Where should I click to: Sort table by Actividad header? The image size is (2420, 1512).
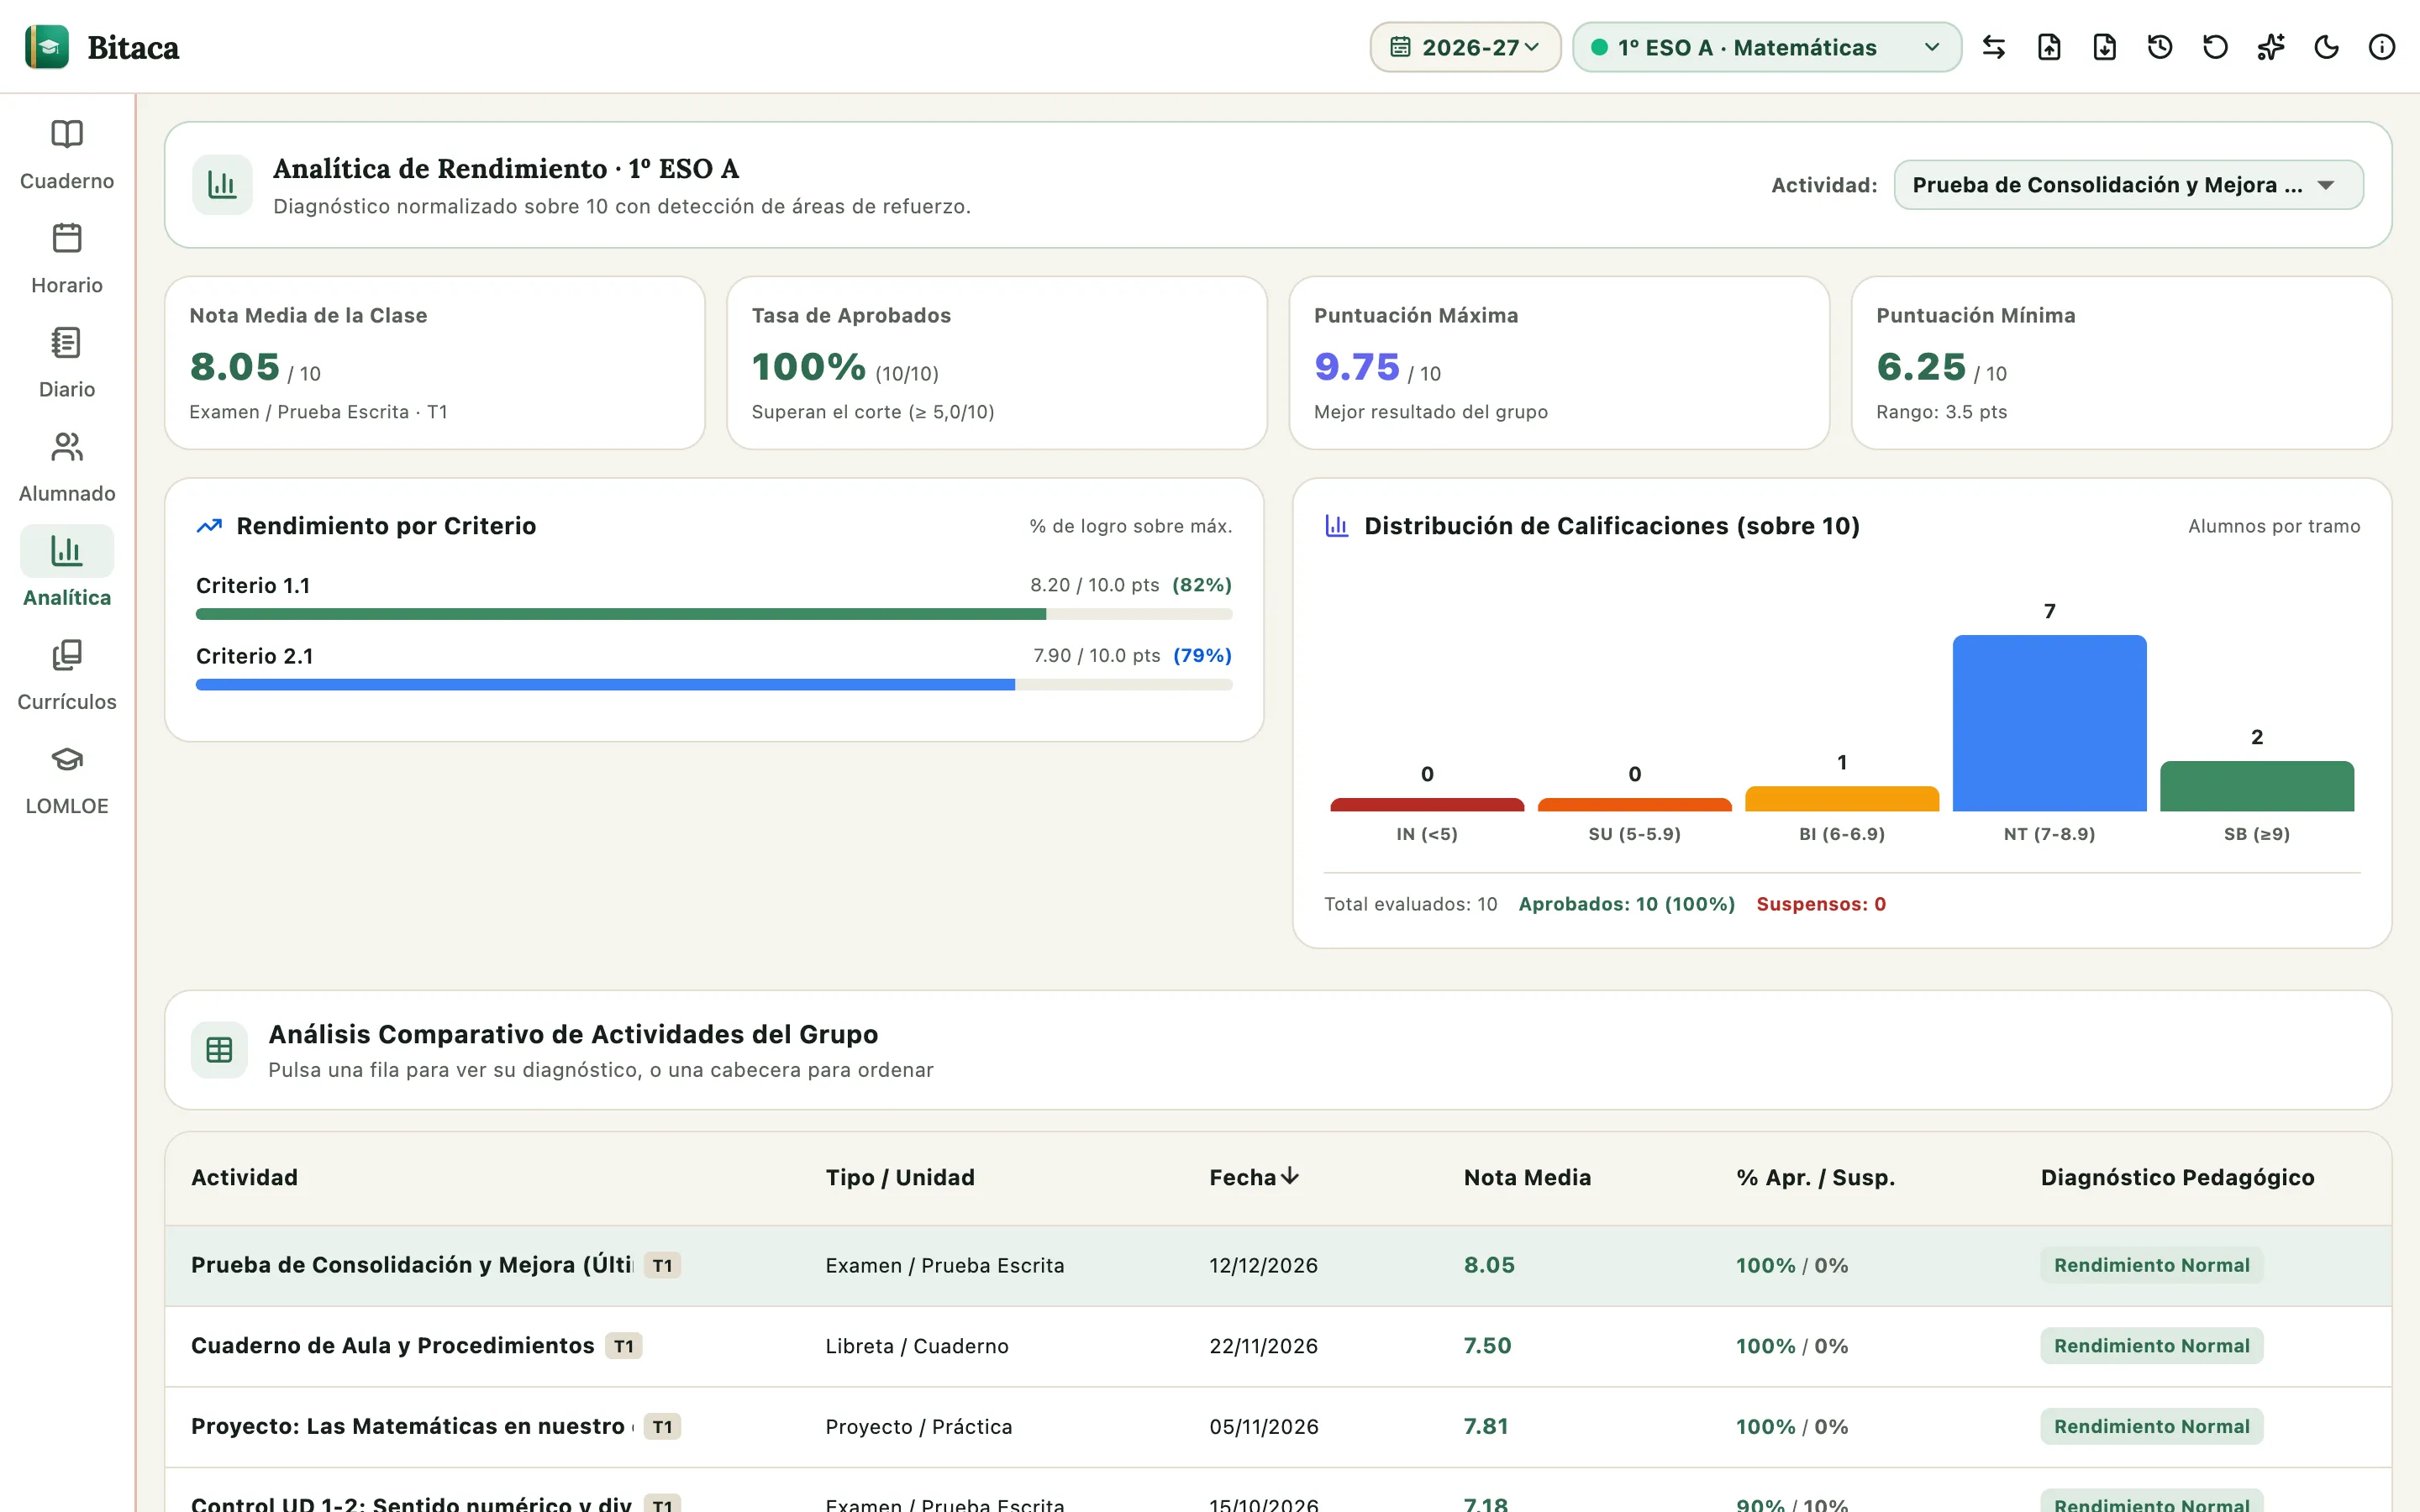(244, 1177)
